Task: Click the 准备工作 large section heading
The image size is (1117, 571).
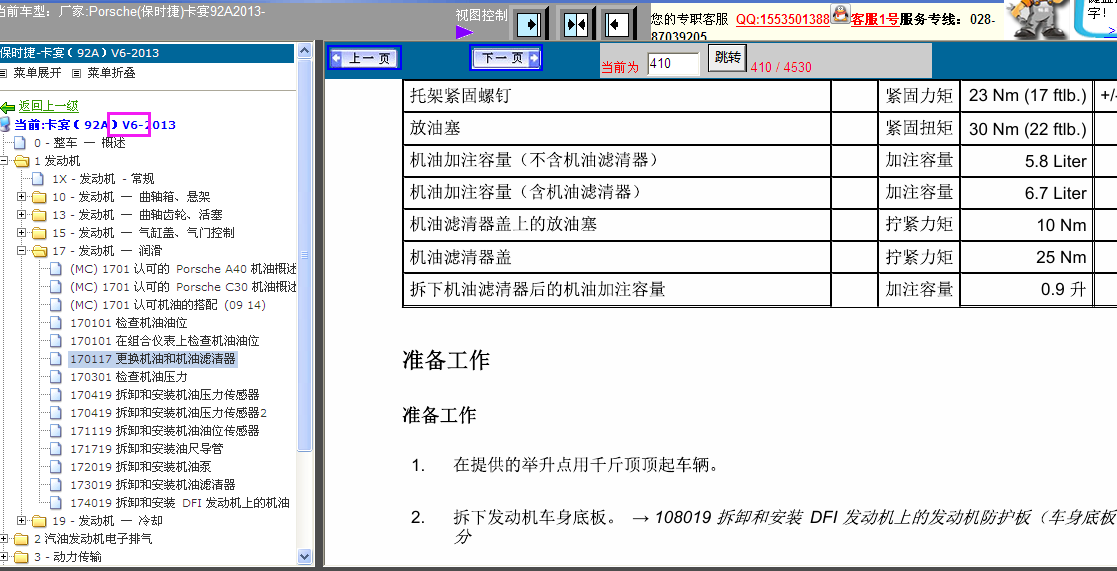Action: [446, 360]
